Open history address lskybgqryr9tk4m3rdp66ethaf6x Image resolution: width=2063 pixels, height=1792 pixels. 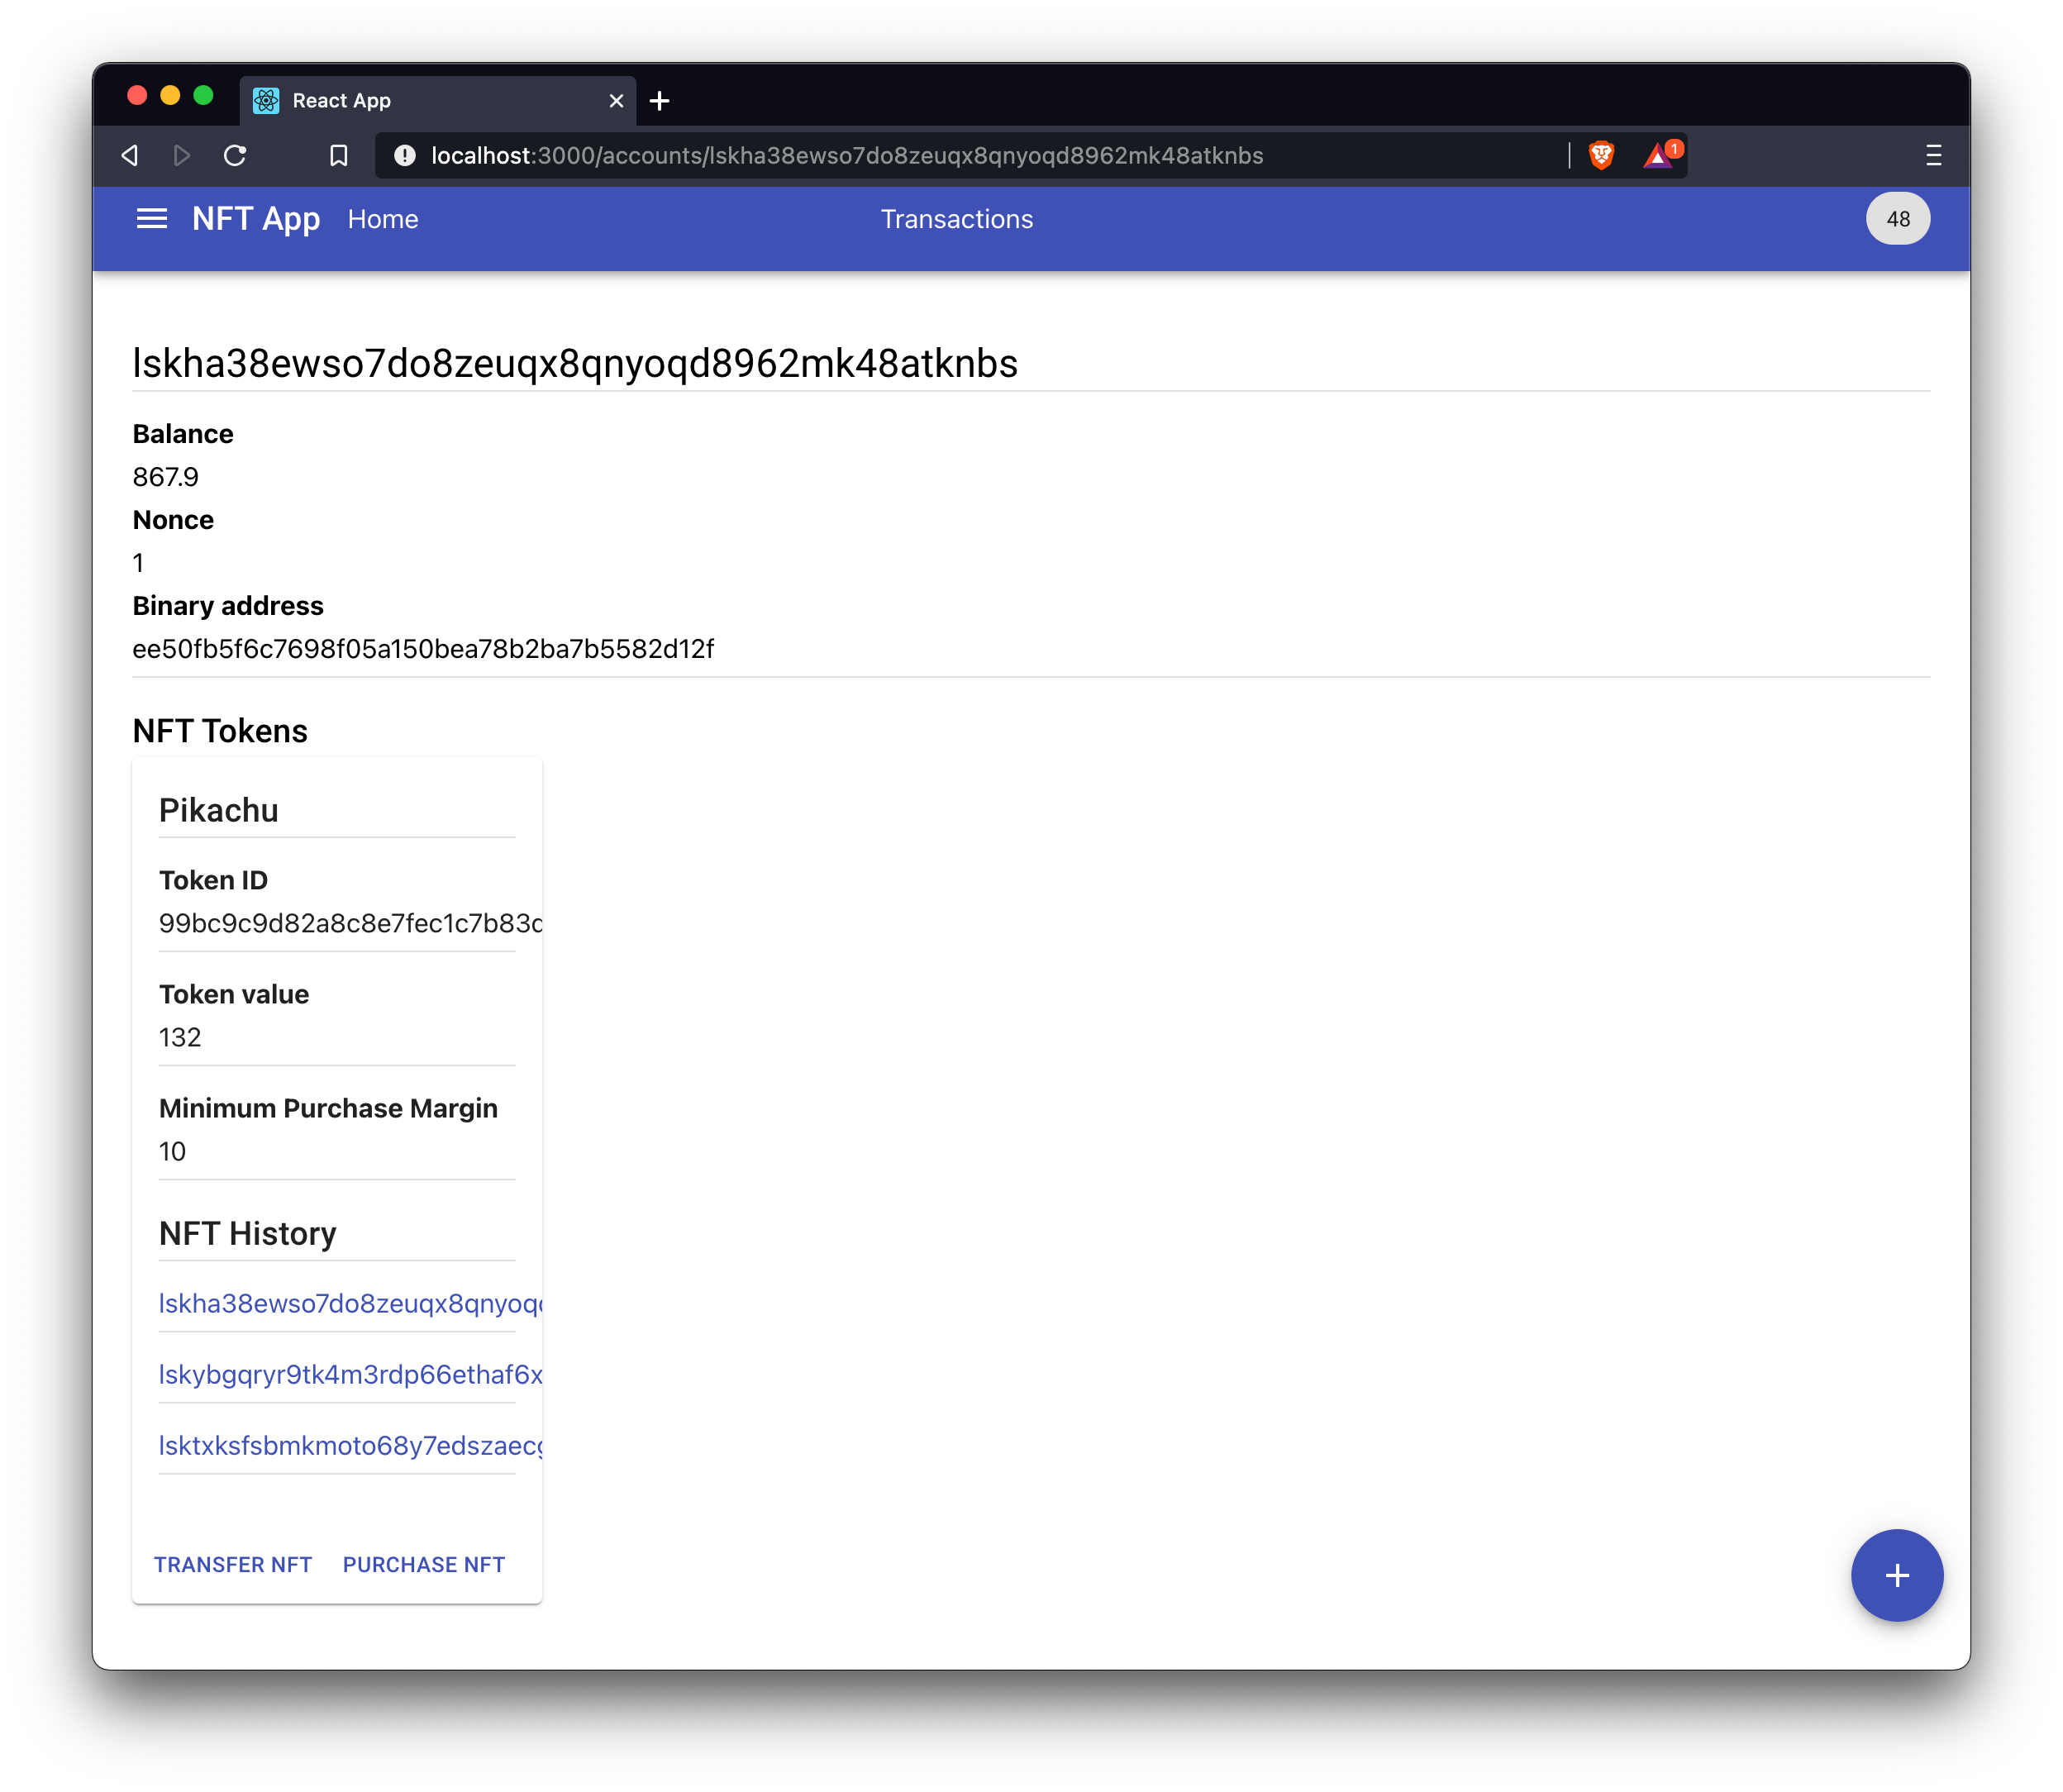[349, 1375]
